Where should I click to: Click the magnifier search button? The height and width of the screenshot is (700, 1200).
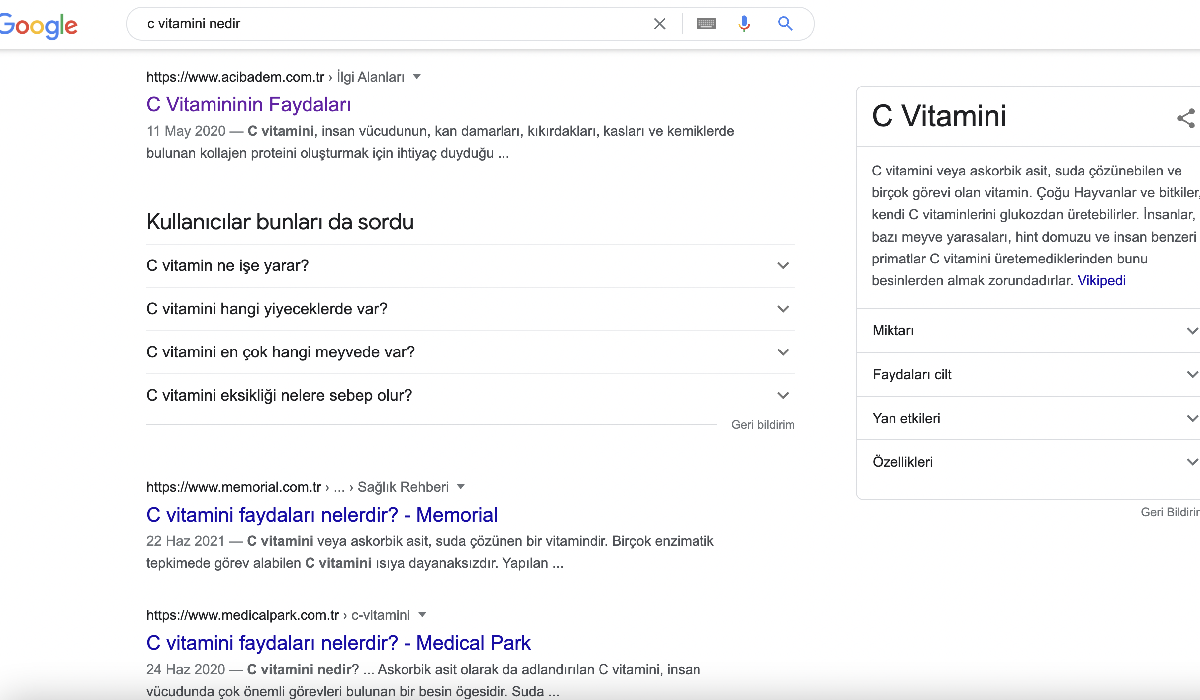pyautogui.click(x=785, y=24)
